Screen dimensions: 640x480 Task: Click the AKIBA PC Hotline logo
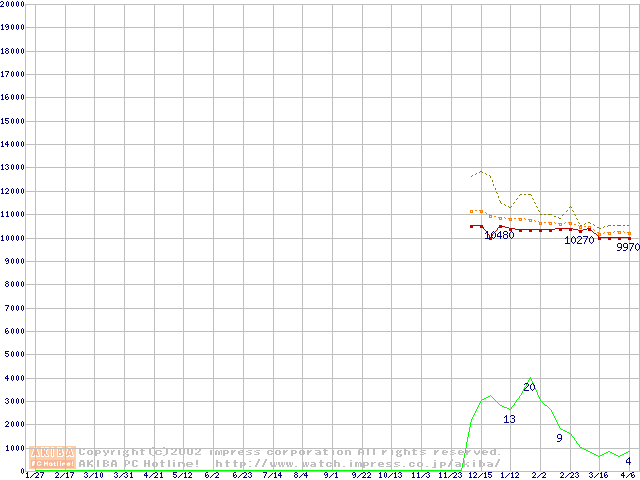click(x=53, y=457)
